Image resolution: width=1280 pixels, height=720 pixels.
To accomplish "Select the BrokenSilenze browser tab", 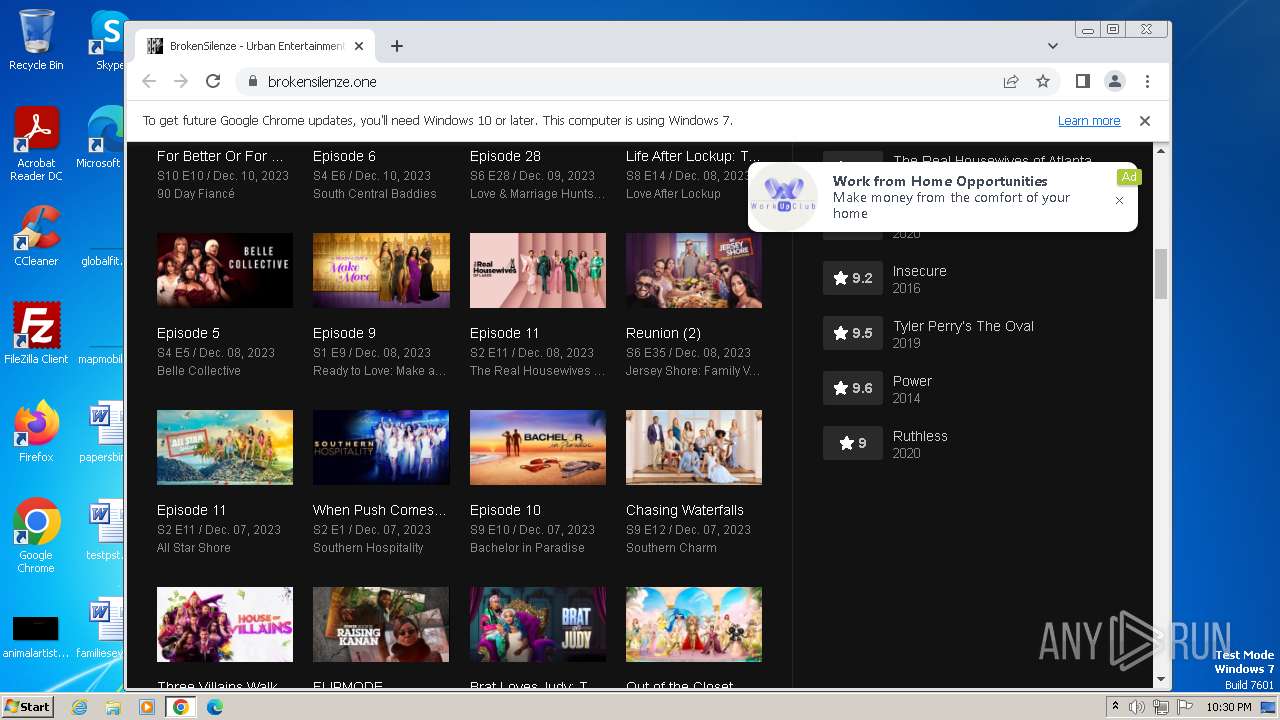I will pos(255,46).
